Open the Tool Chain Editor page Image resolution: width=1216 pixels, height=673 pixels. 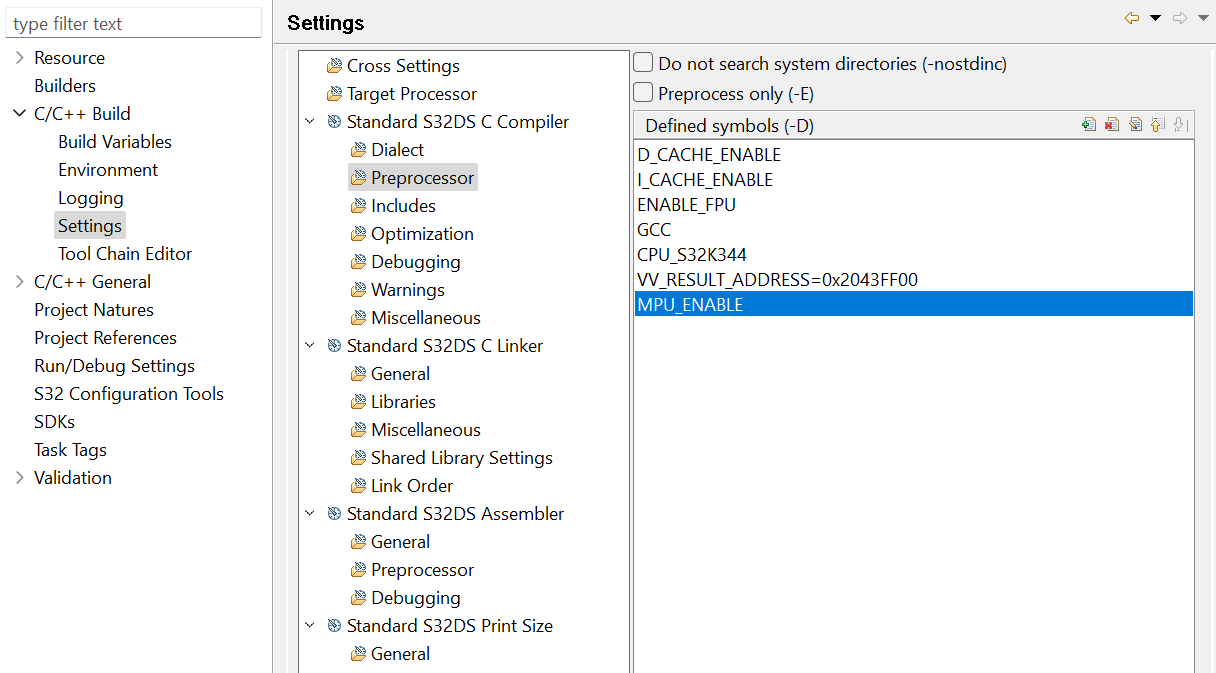coord(125,254)
